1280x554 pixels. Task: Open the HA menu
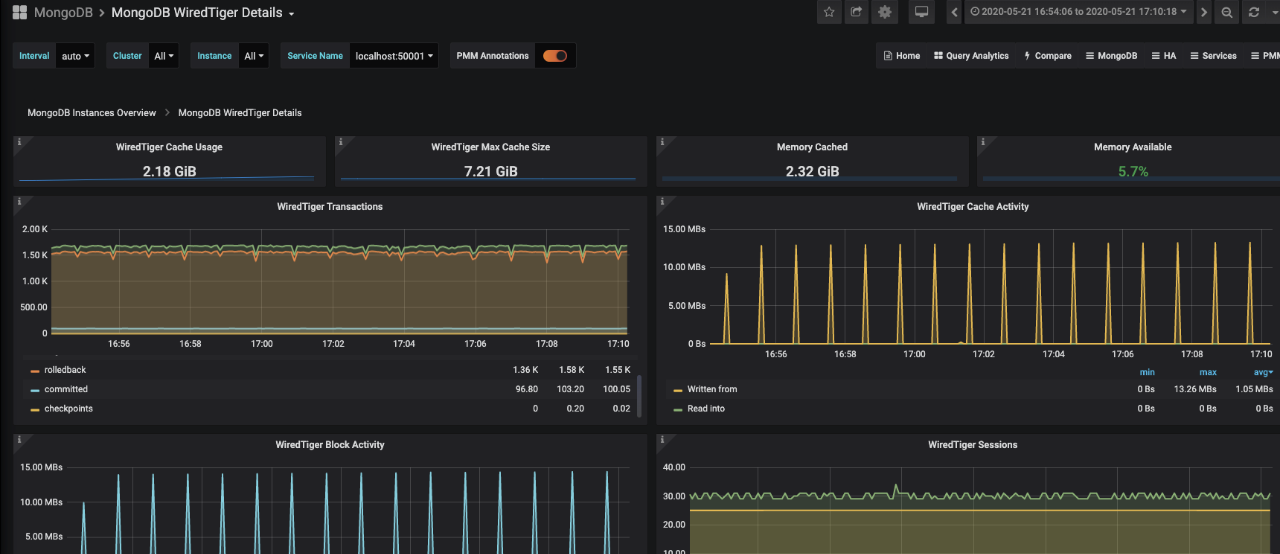[x=1163, y=56]
